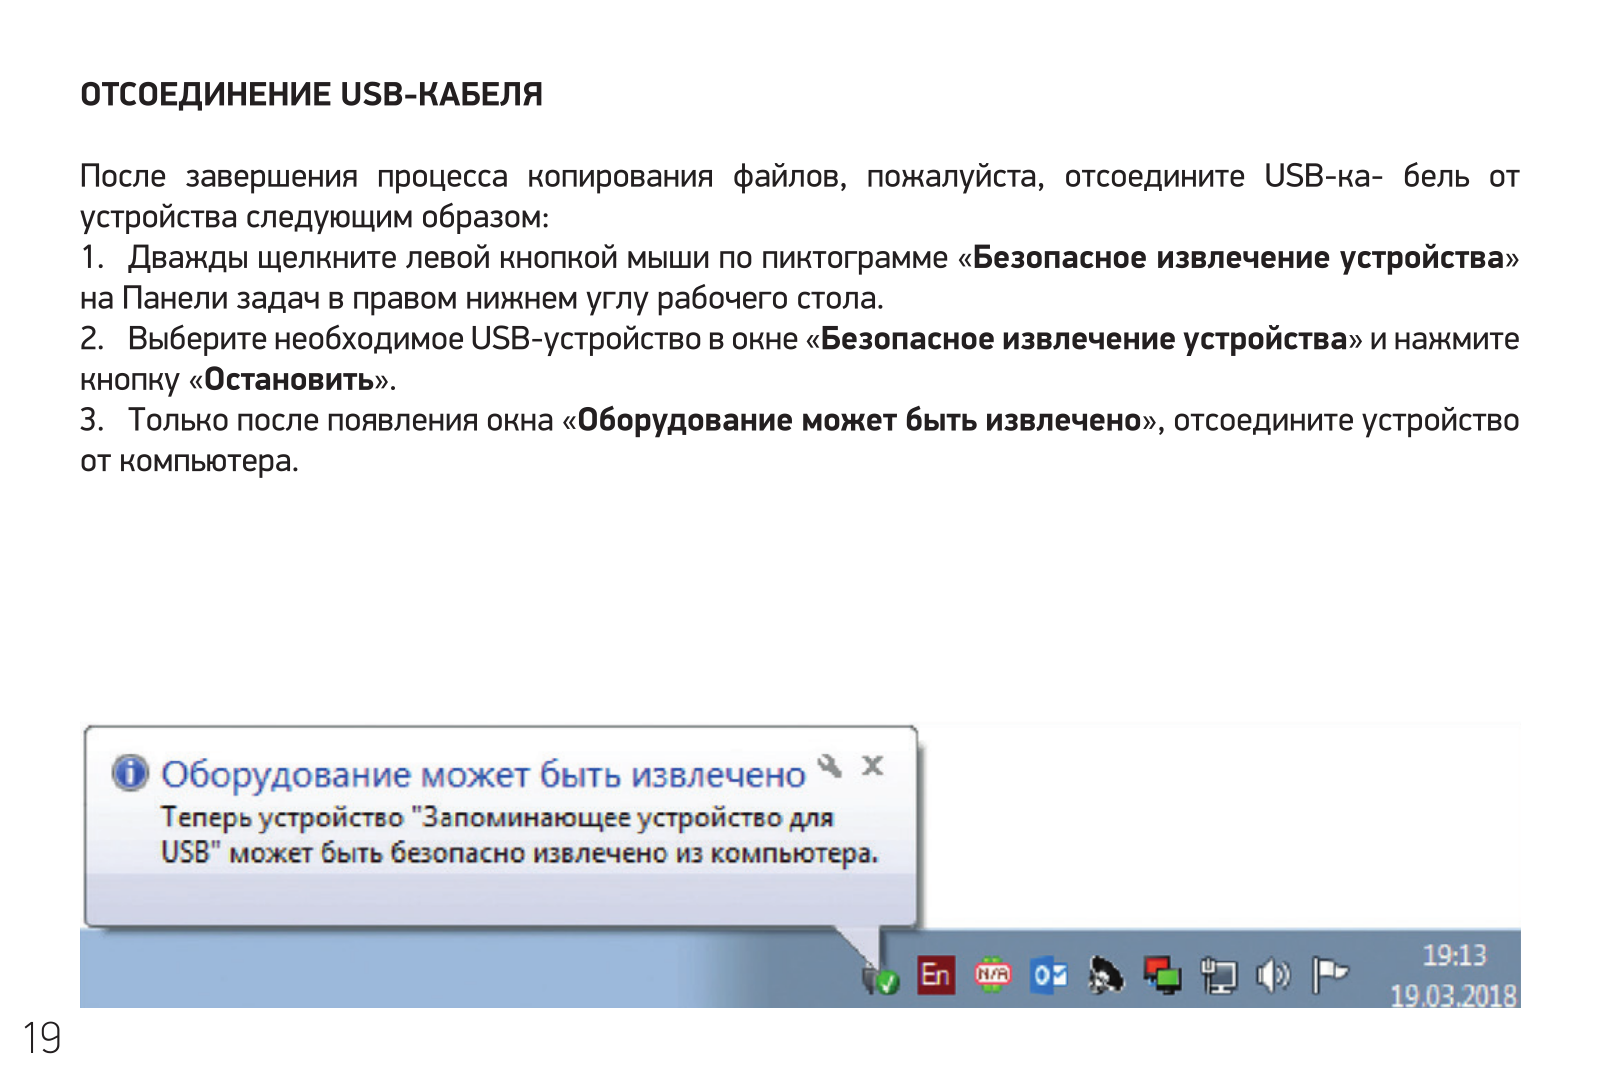Viewport: 1600px width, 1088px height.
Task: Click the red and green monitors tray icon
Action: click(x=1162, y=974)
